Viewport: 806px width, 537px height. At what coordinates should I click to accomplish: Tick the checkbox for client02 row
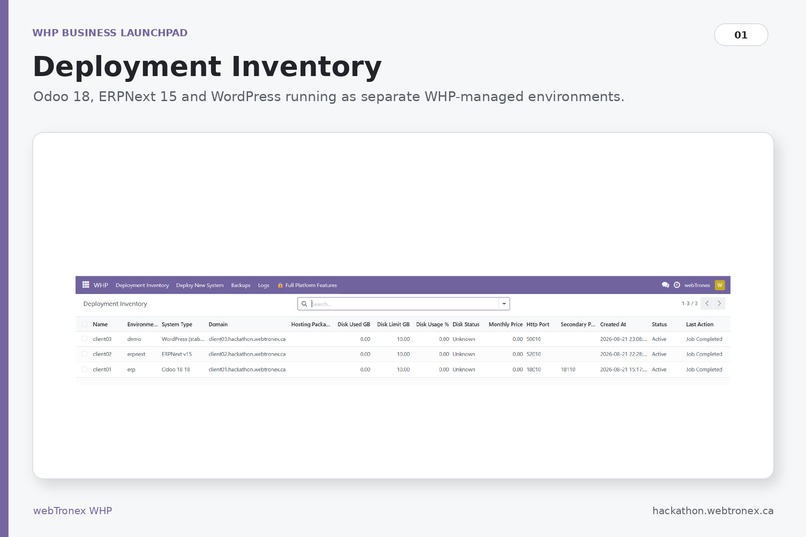[85, 354]
